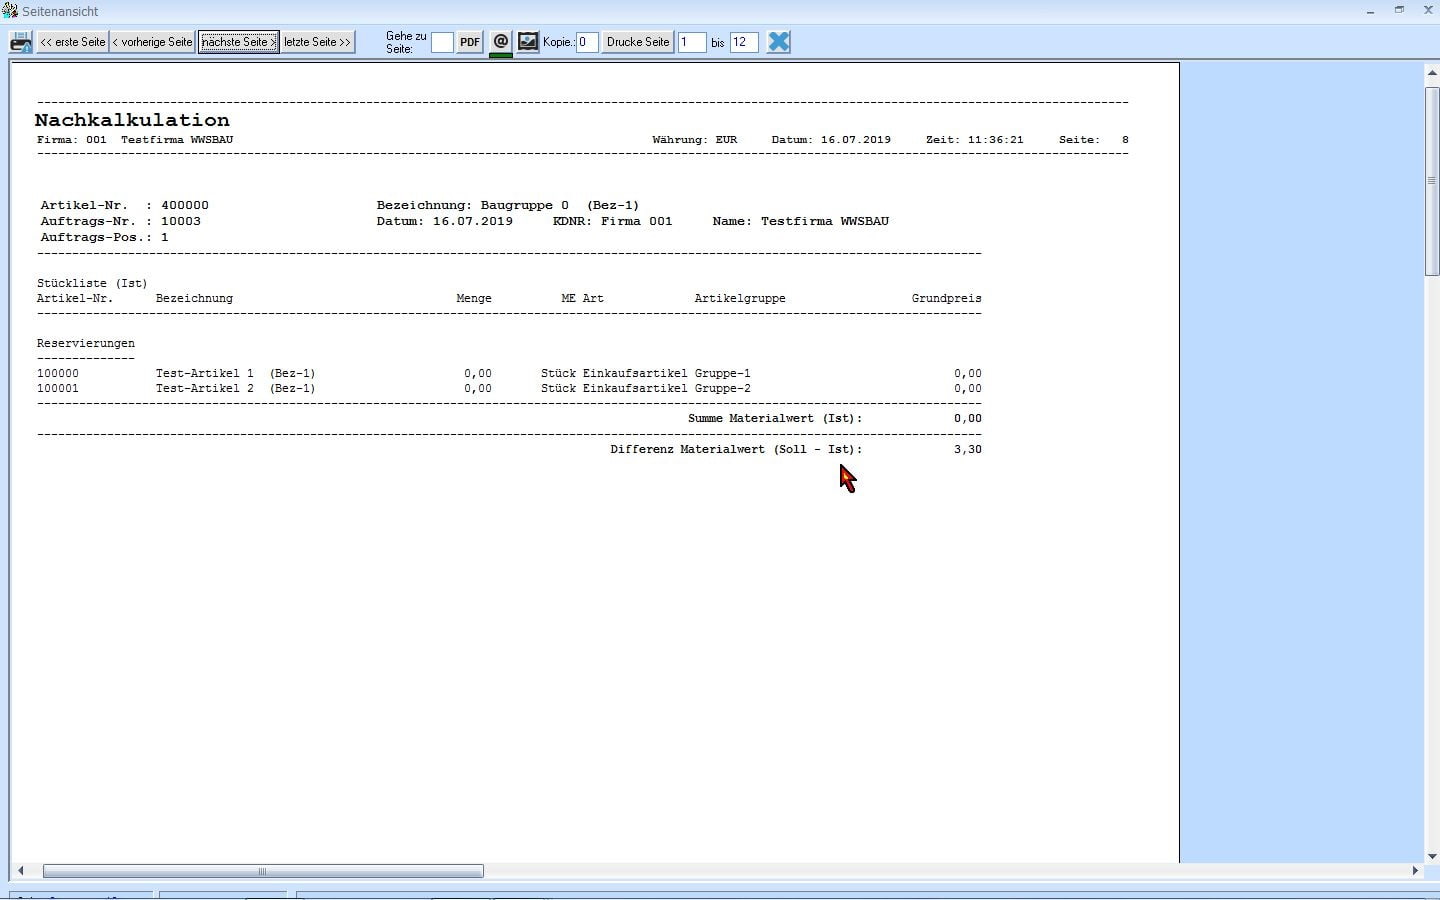This screenshot has height=900, width=1440.
Task: Click the horizontal scrollbar left arrow
Action: coord(20,871)
